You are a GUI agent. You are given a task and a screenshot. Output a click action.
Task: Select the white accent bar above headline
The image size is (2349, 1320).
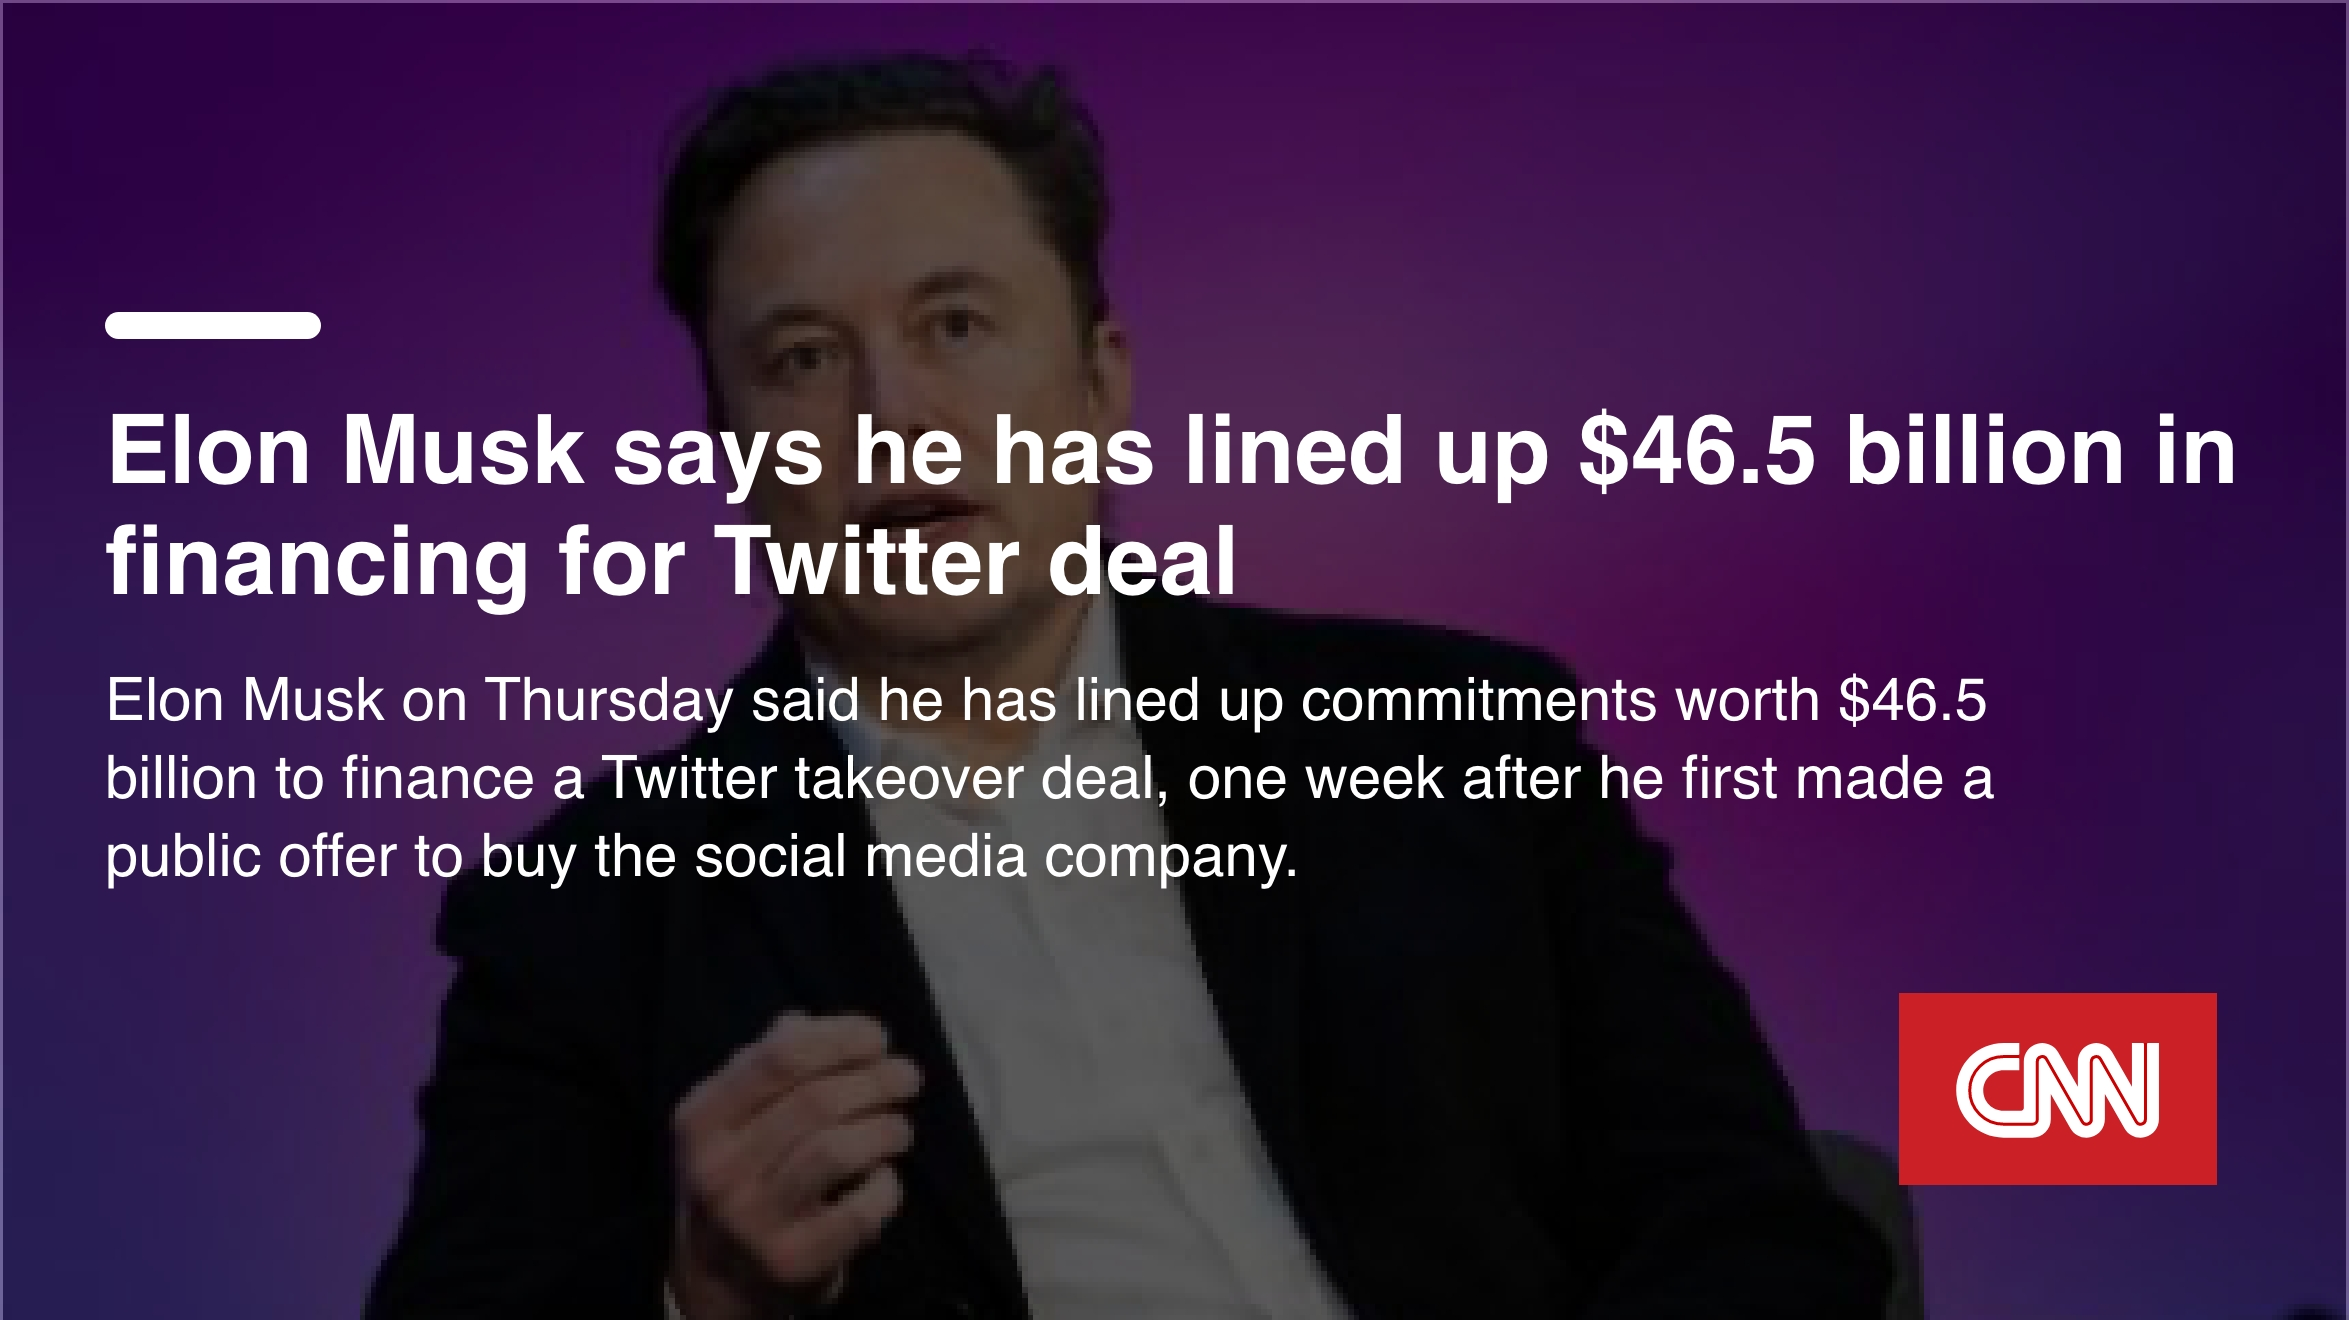[x=213, y=325]
